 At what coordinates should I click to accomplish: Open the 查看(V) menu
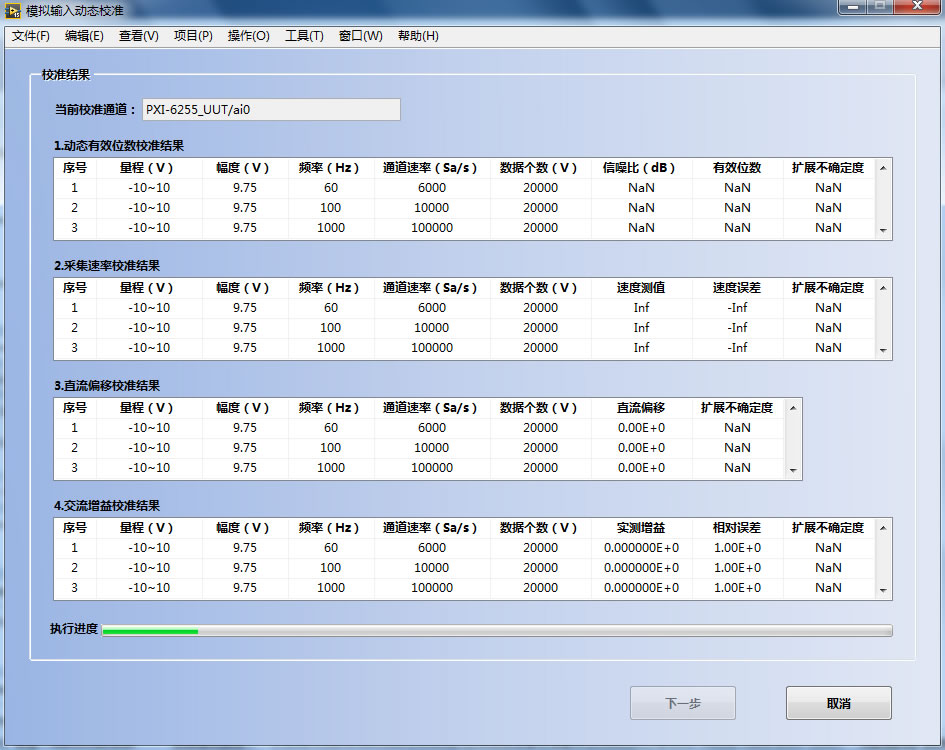[138, 36]
